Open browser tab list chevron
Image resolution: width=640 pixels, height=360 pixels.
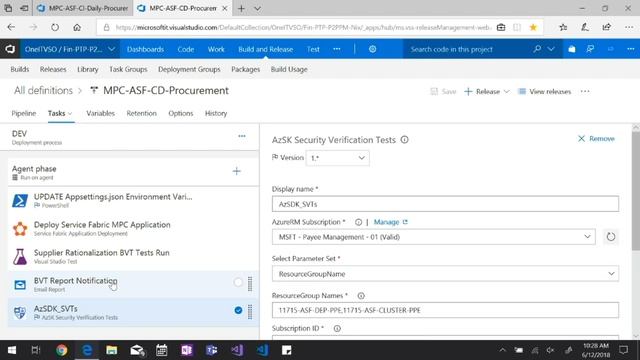click(257, 8)
